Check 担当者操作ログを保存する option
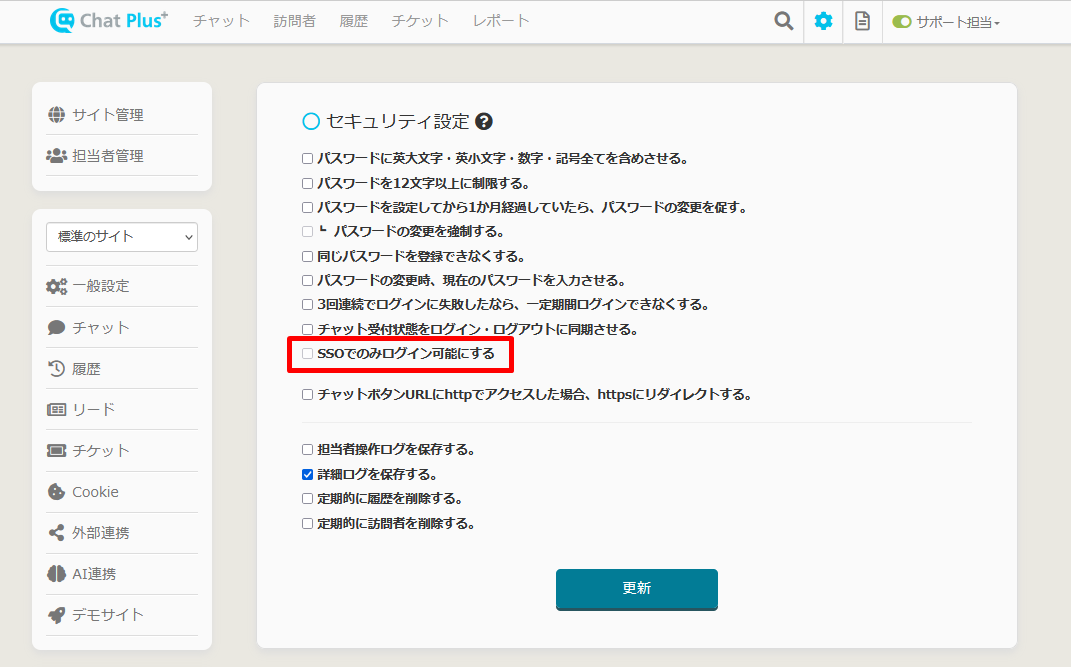The image size is (1071, 667). click(308, 450)
